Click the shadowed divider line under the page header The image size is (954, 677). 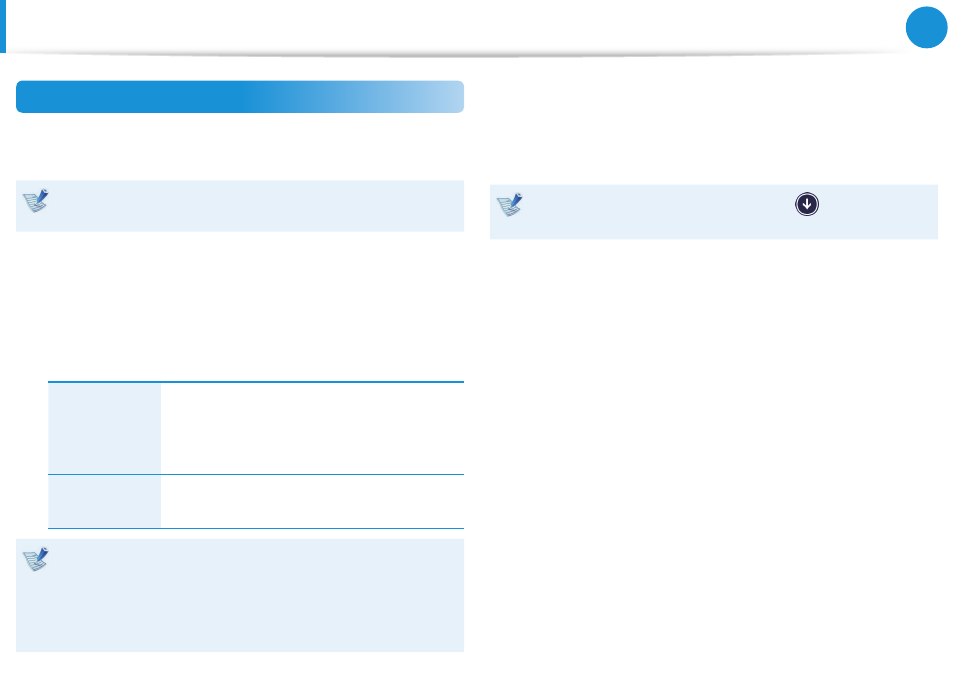(462, 54)
